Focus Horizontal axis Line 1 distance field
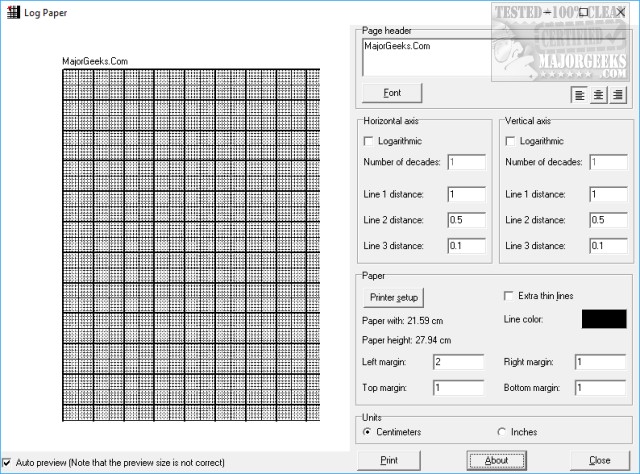 tap(467, 194)
